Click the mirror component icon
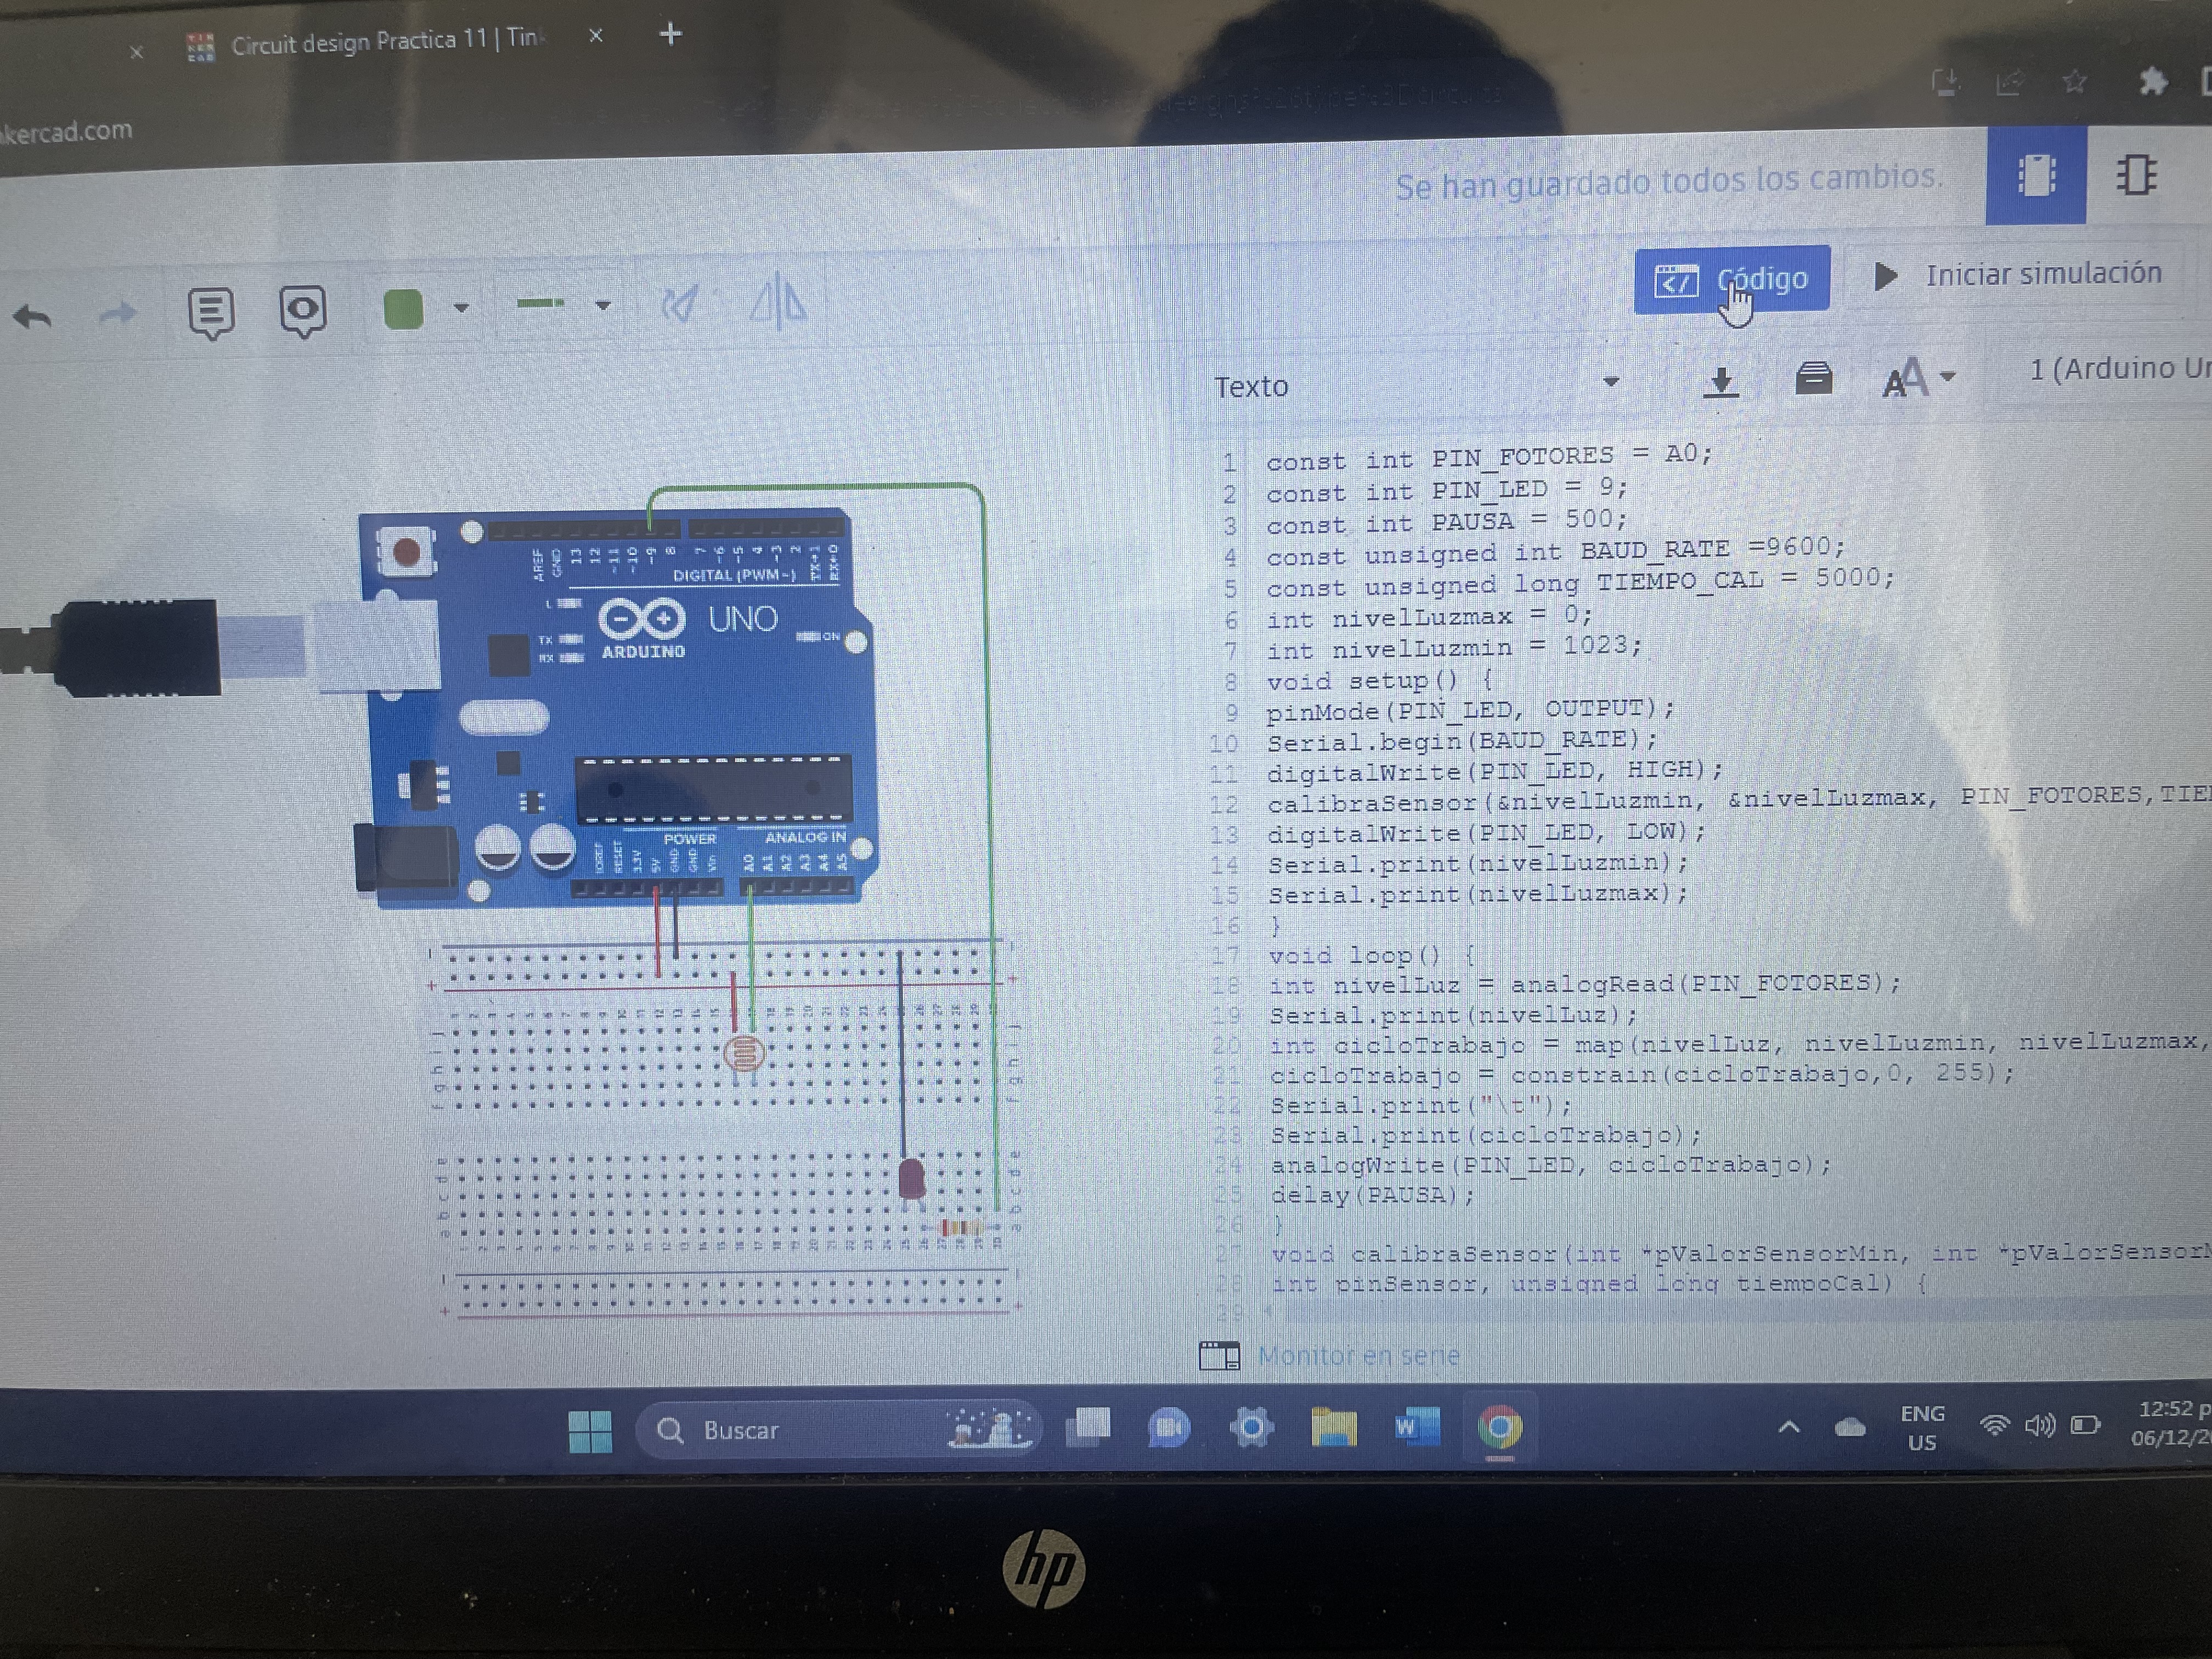Viewport: 2212px width, 1659px height. (778, 301)
